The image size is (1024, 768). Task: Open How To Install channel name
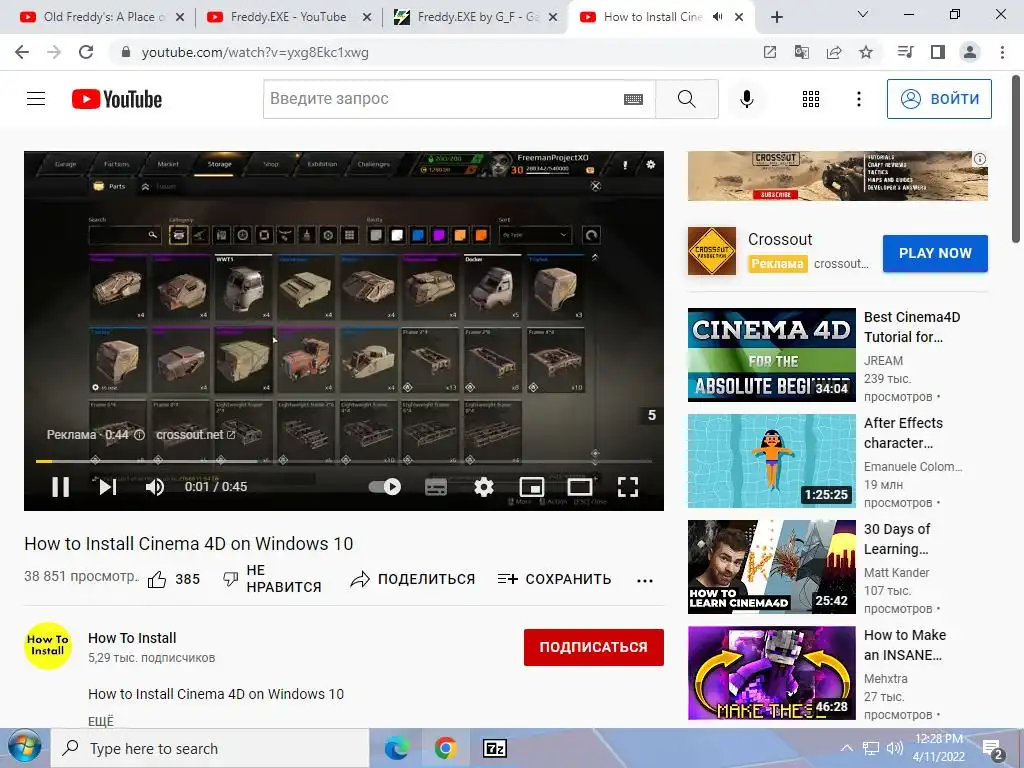coord(132,638)
